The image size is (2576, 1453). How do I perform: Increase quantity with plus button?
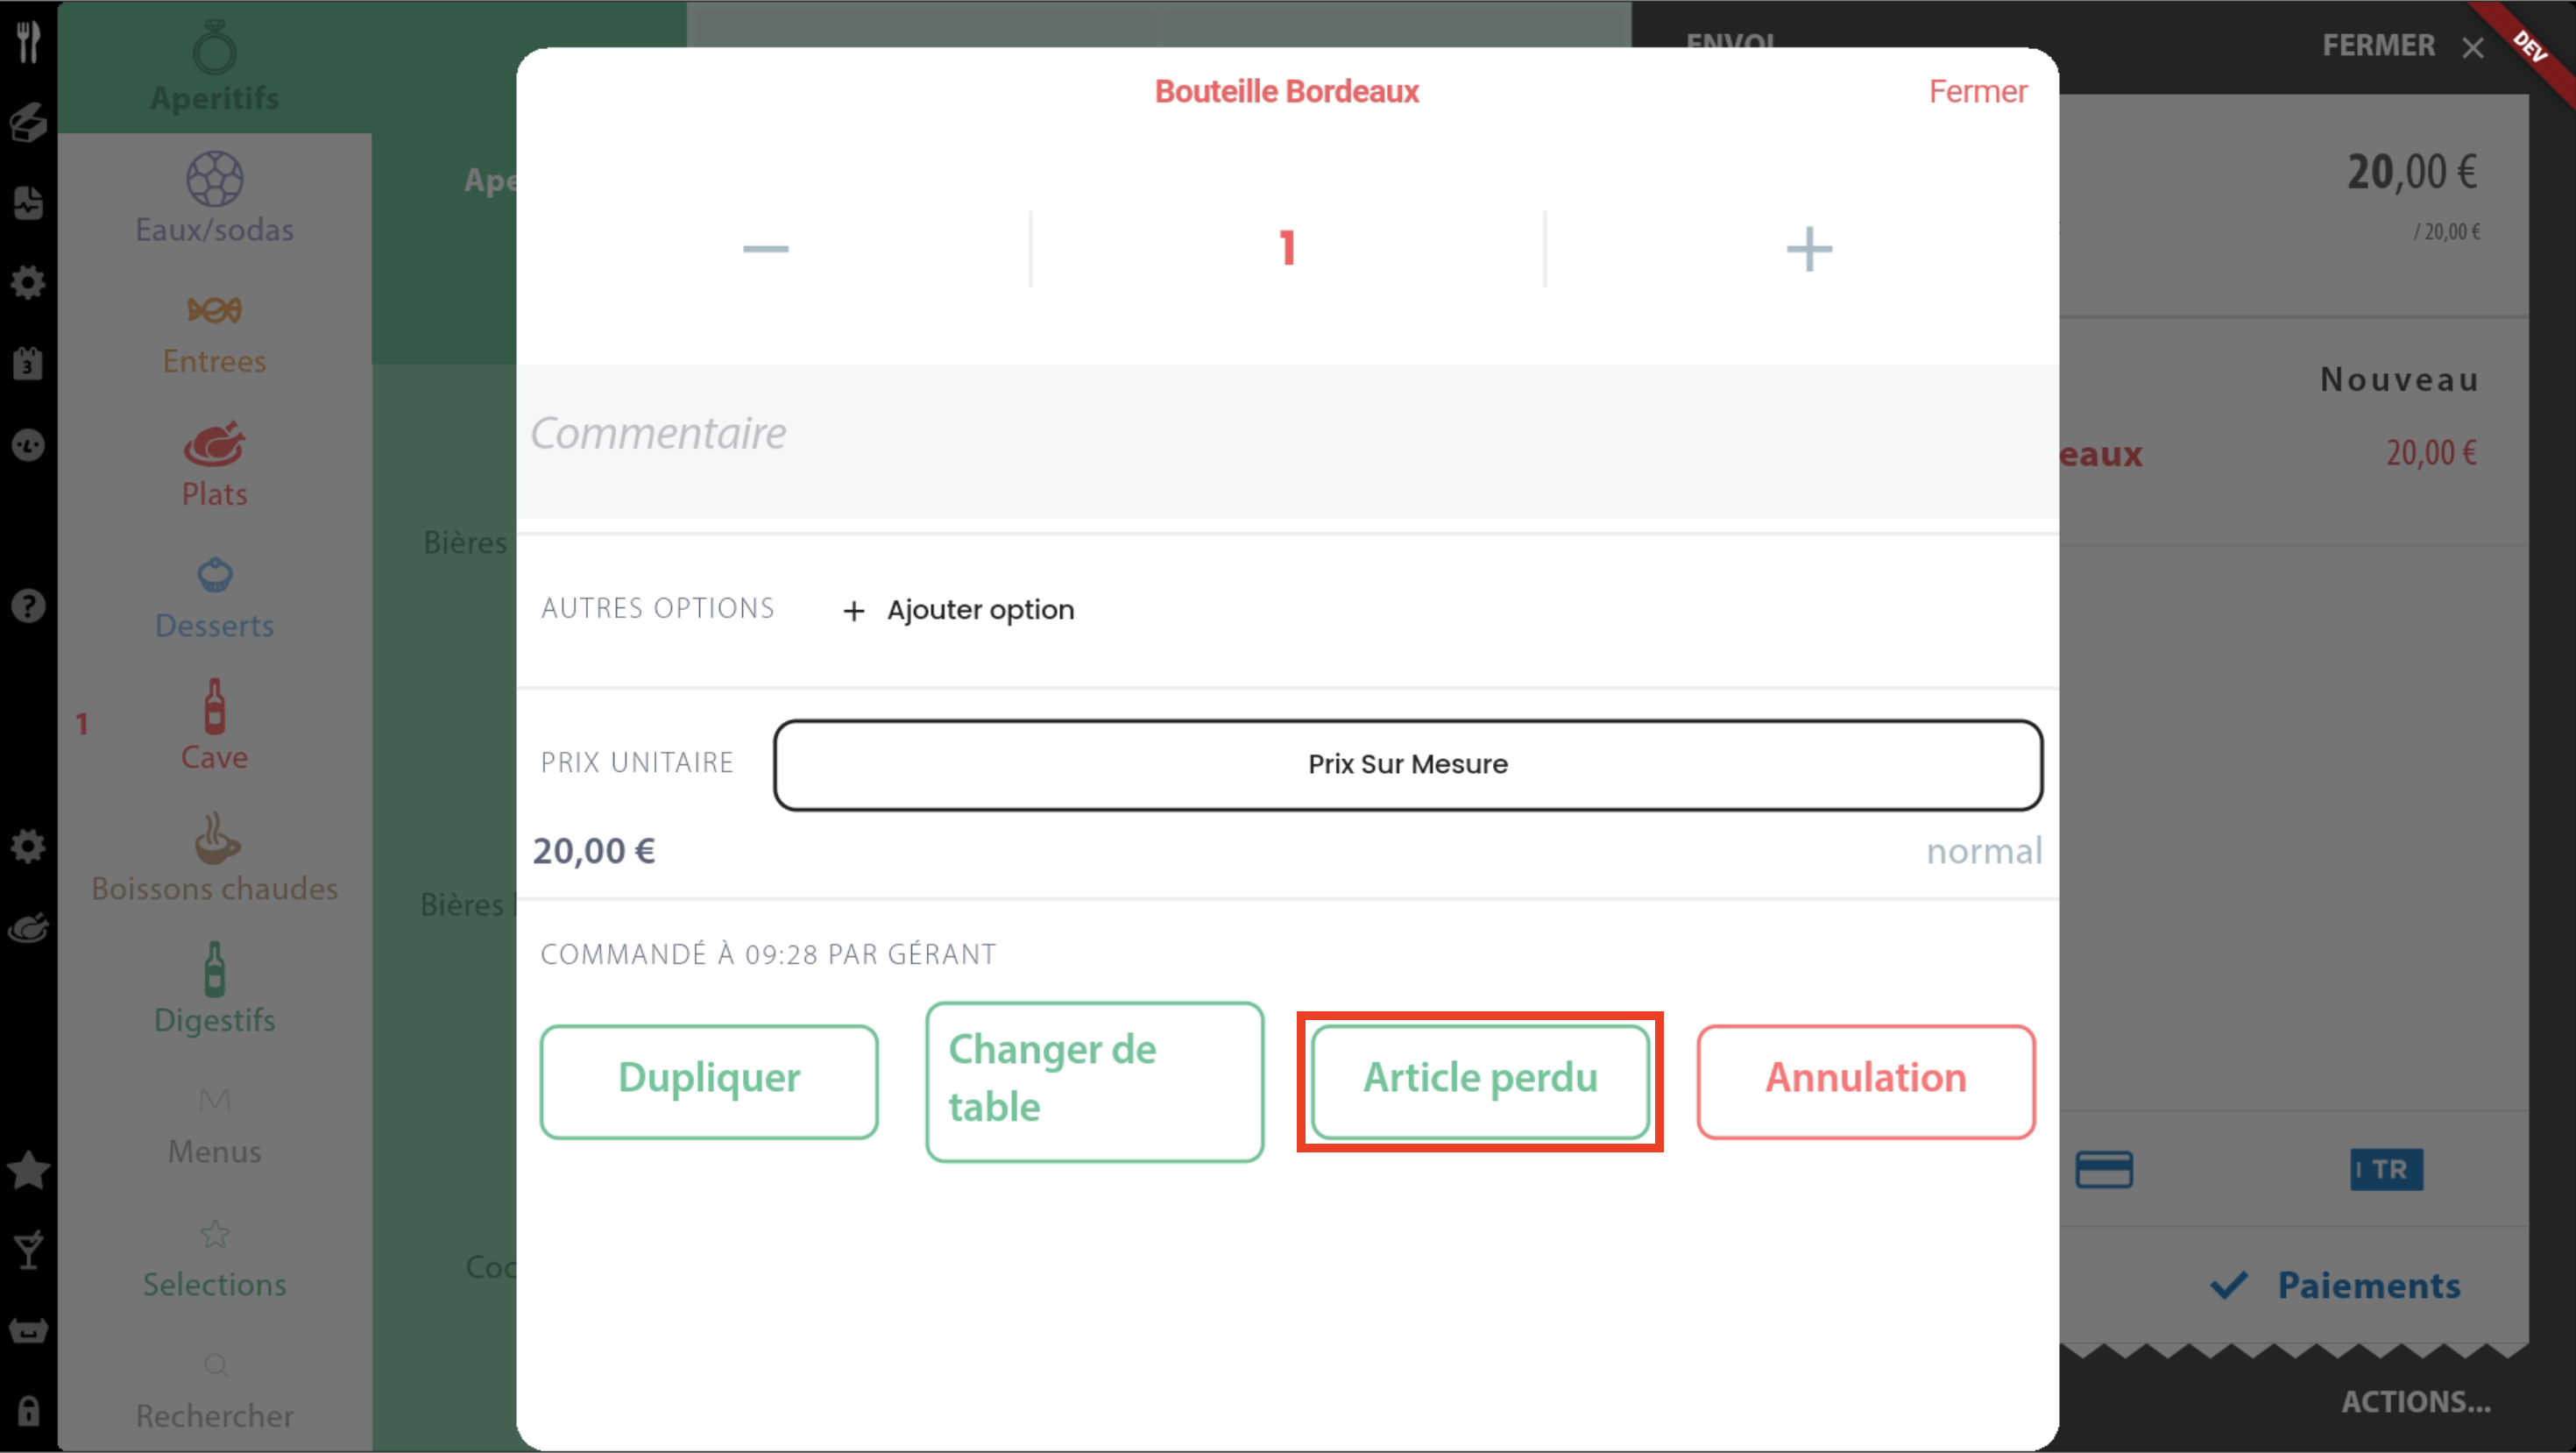1808,248
